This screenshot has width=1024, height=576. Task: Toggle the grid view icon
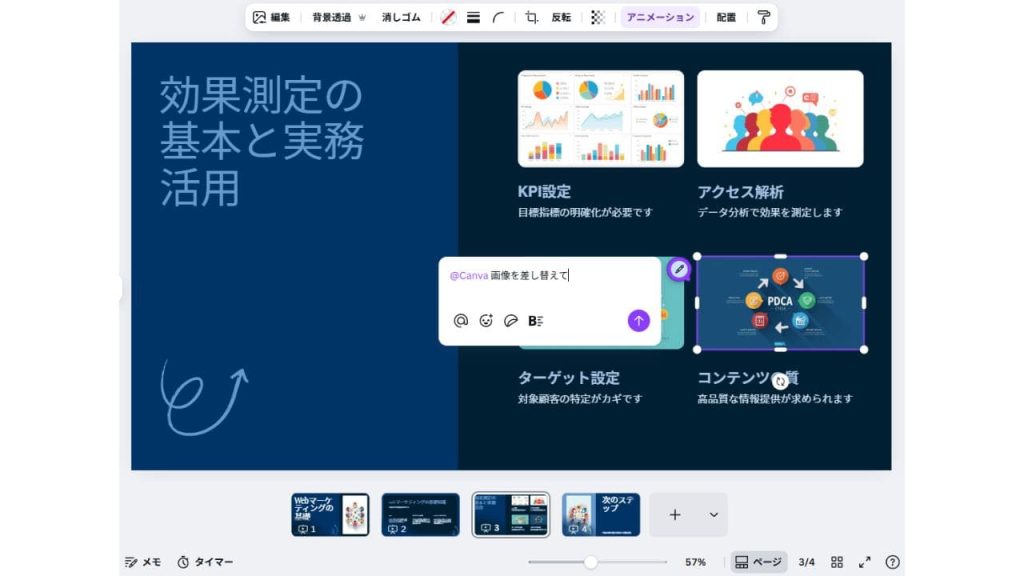point(837,562)
